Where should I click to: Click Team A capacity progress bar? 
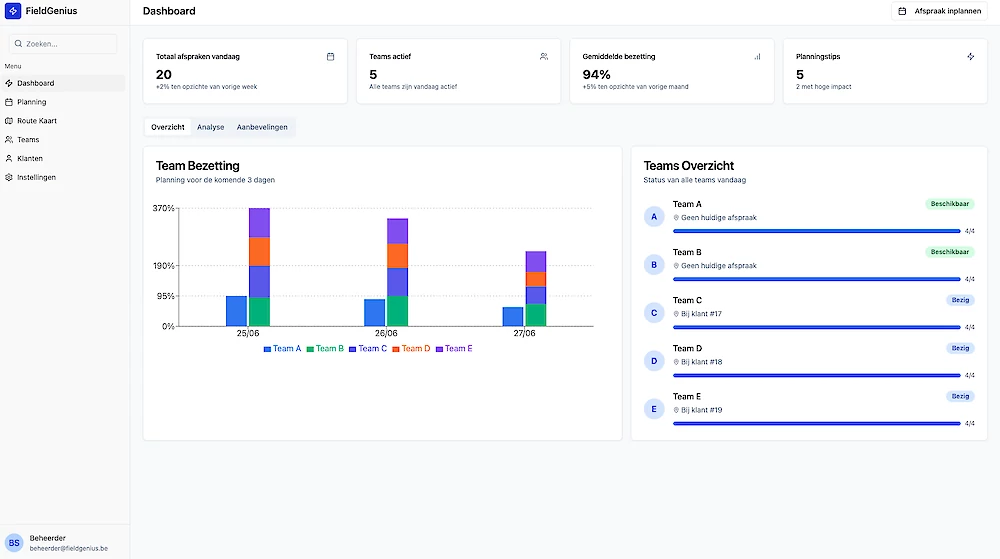816,231
